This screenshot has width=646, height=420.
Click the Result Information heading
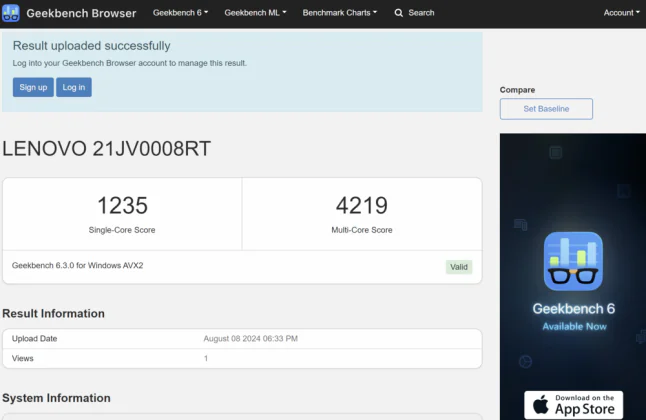(x=54, y=314)
